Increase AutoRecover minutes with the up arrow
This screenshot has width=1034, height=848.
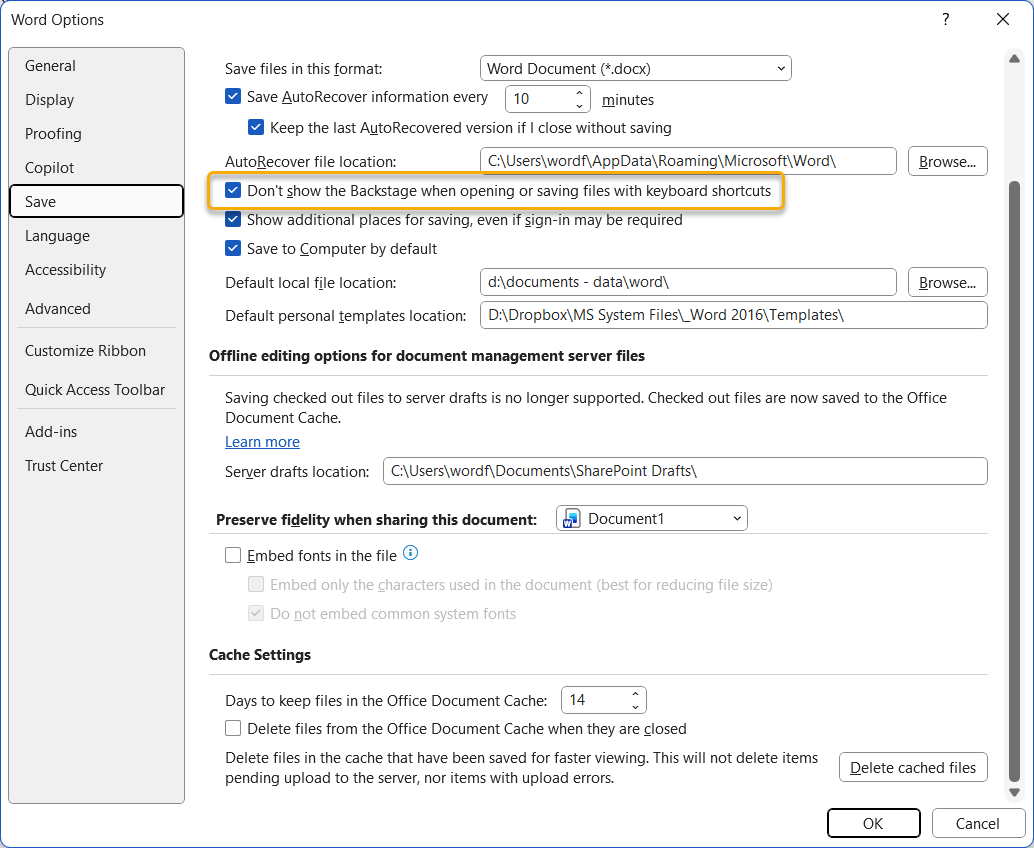click(579, 93)
